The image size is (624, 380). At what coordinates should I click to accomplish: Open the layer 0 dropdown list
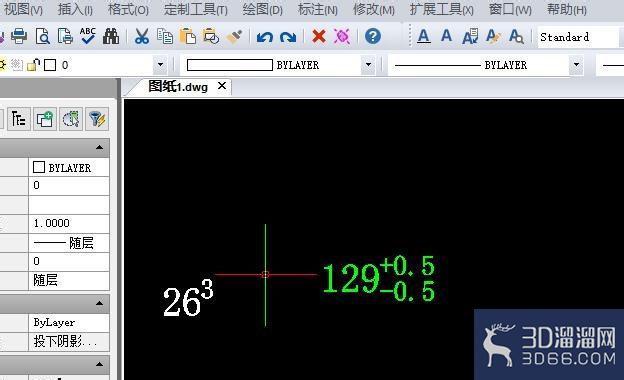tap(160, 64)
